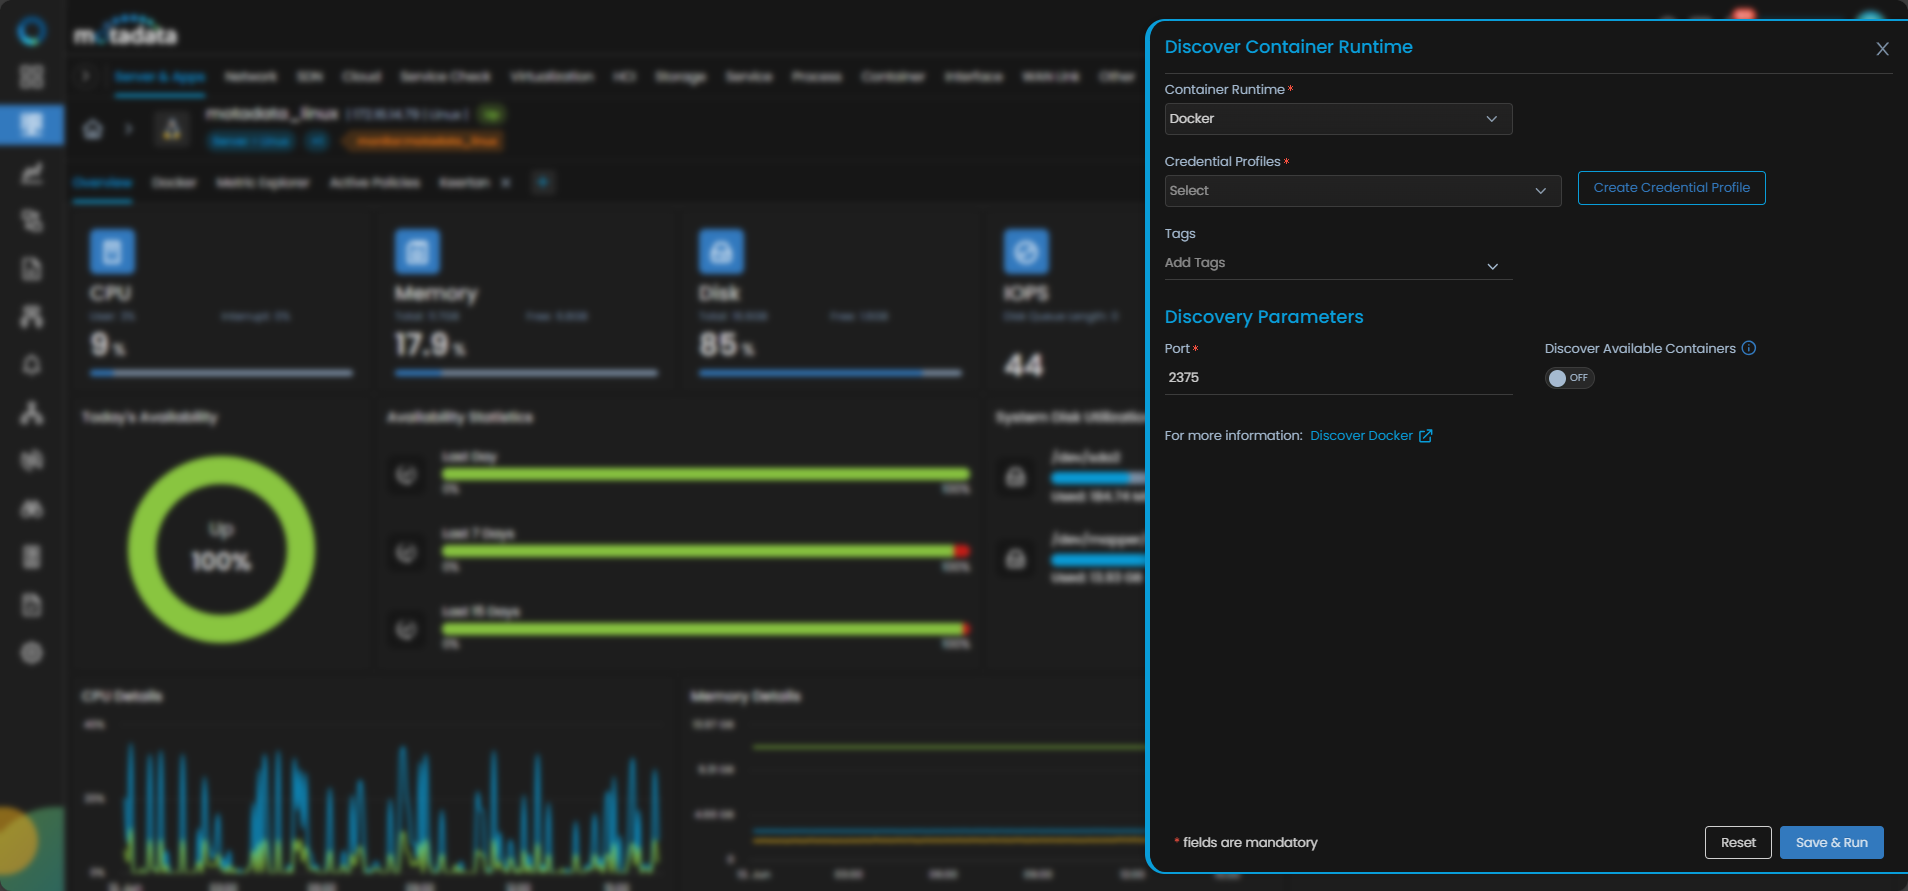Click the Port field with 2375
The height and width of the screenshot is (891, 1908).
pyautogui.click(x=1338, y=378)
